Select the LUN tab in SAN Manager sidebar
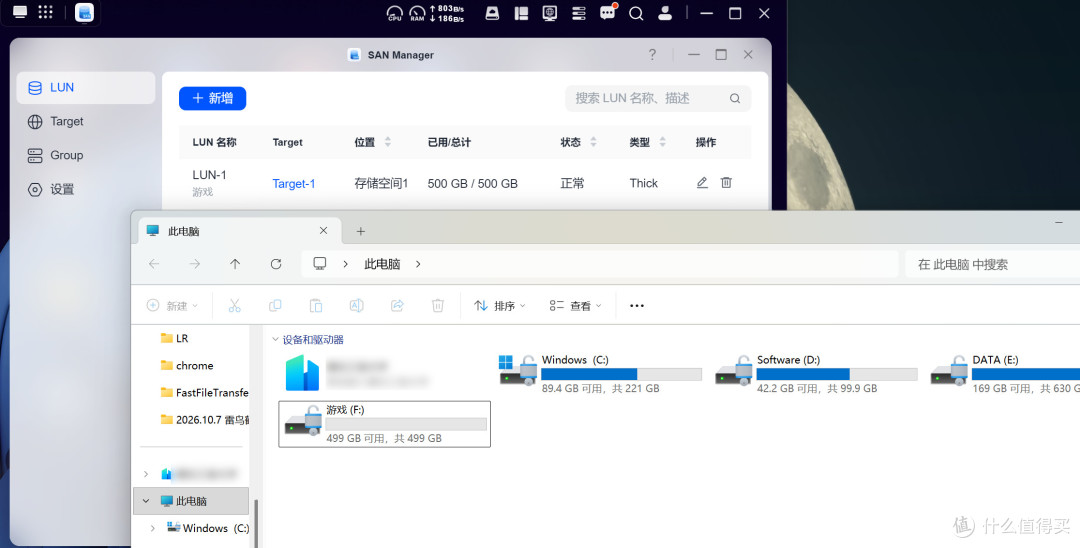 85,87
